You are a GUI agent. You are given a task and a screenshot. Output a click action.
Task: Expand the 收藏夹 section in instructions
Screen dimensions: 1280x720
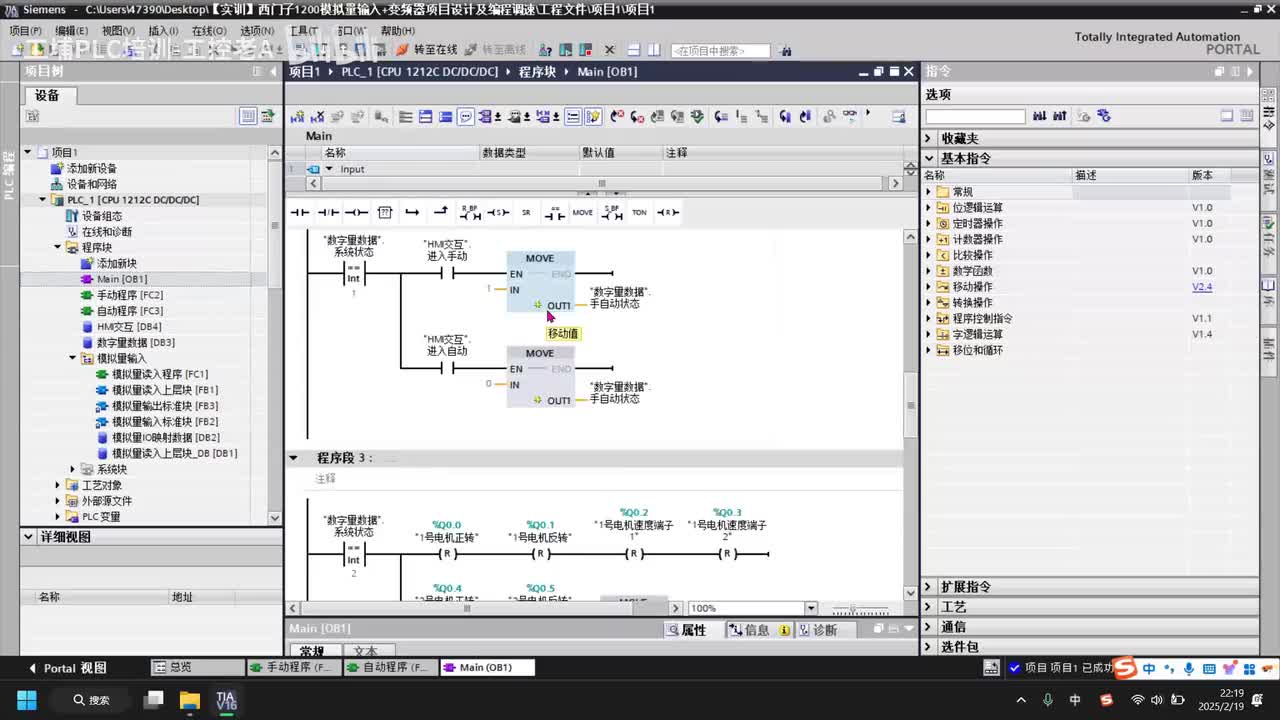(928, 138)
